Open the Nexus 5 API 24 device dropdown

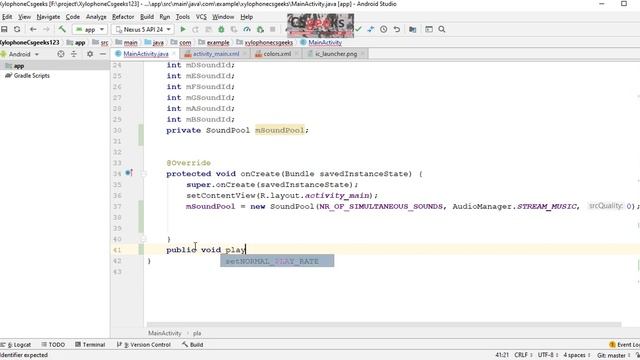tap(143, 29)
